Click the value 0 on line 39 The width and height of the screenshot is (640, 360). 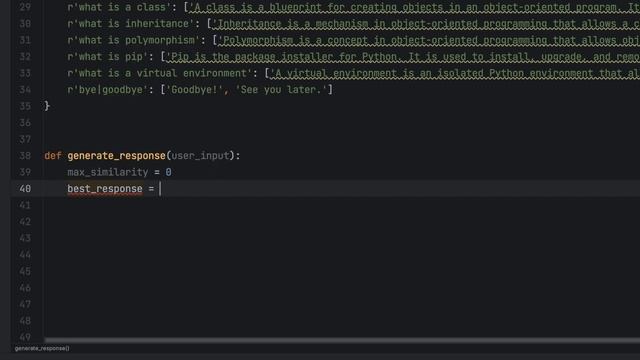tap(169, 172)
